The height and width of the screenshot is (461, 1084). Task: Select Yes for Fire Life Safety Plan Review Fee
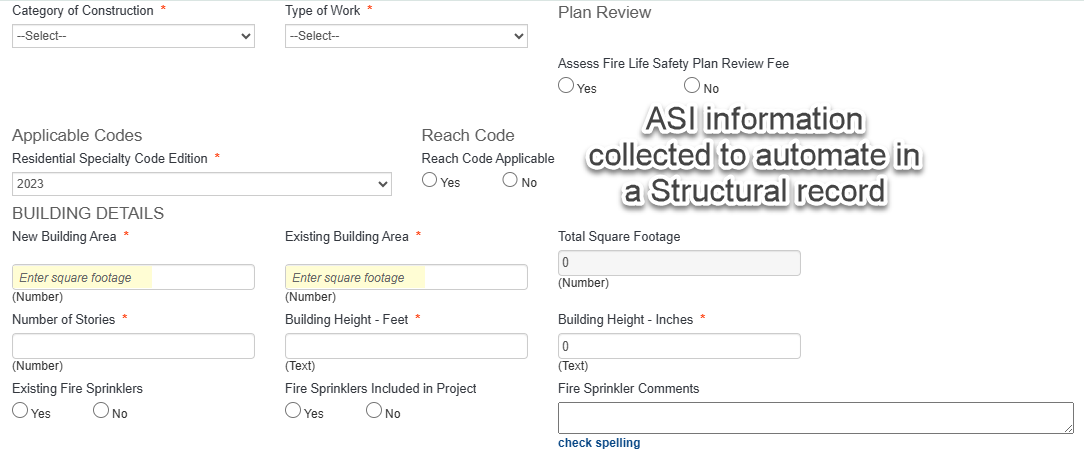(566, 87)
